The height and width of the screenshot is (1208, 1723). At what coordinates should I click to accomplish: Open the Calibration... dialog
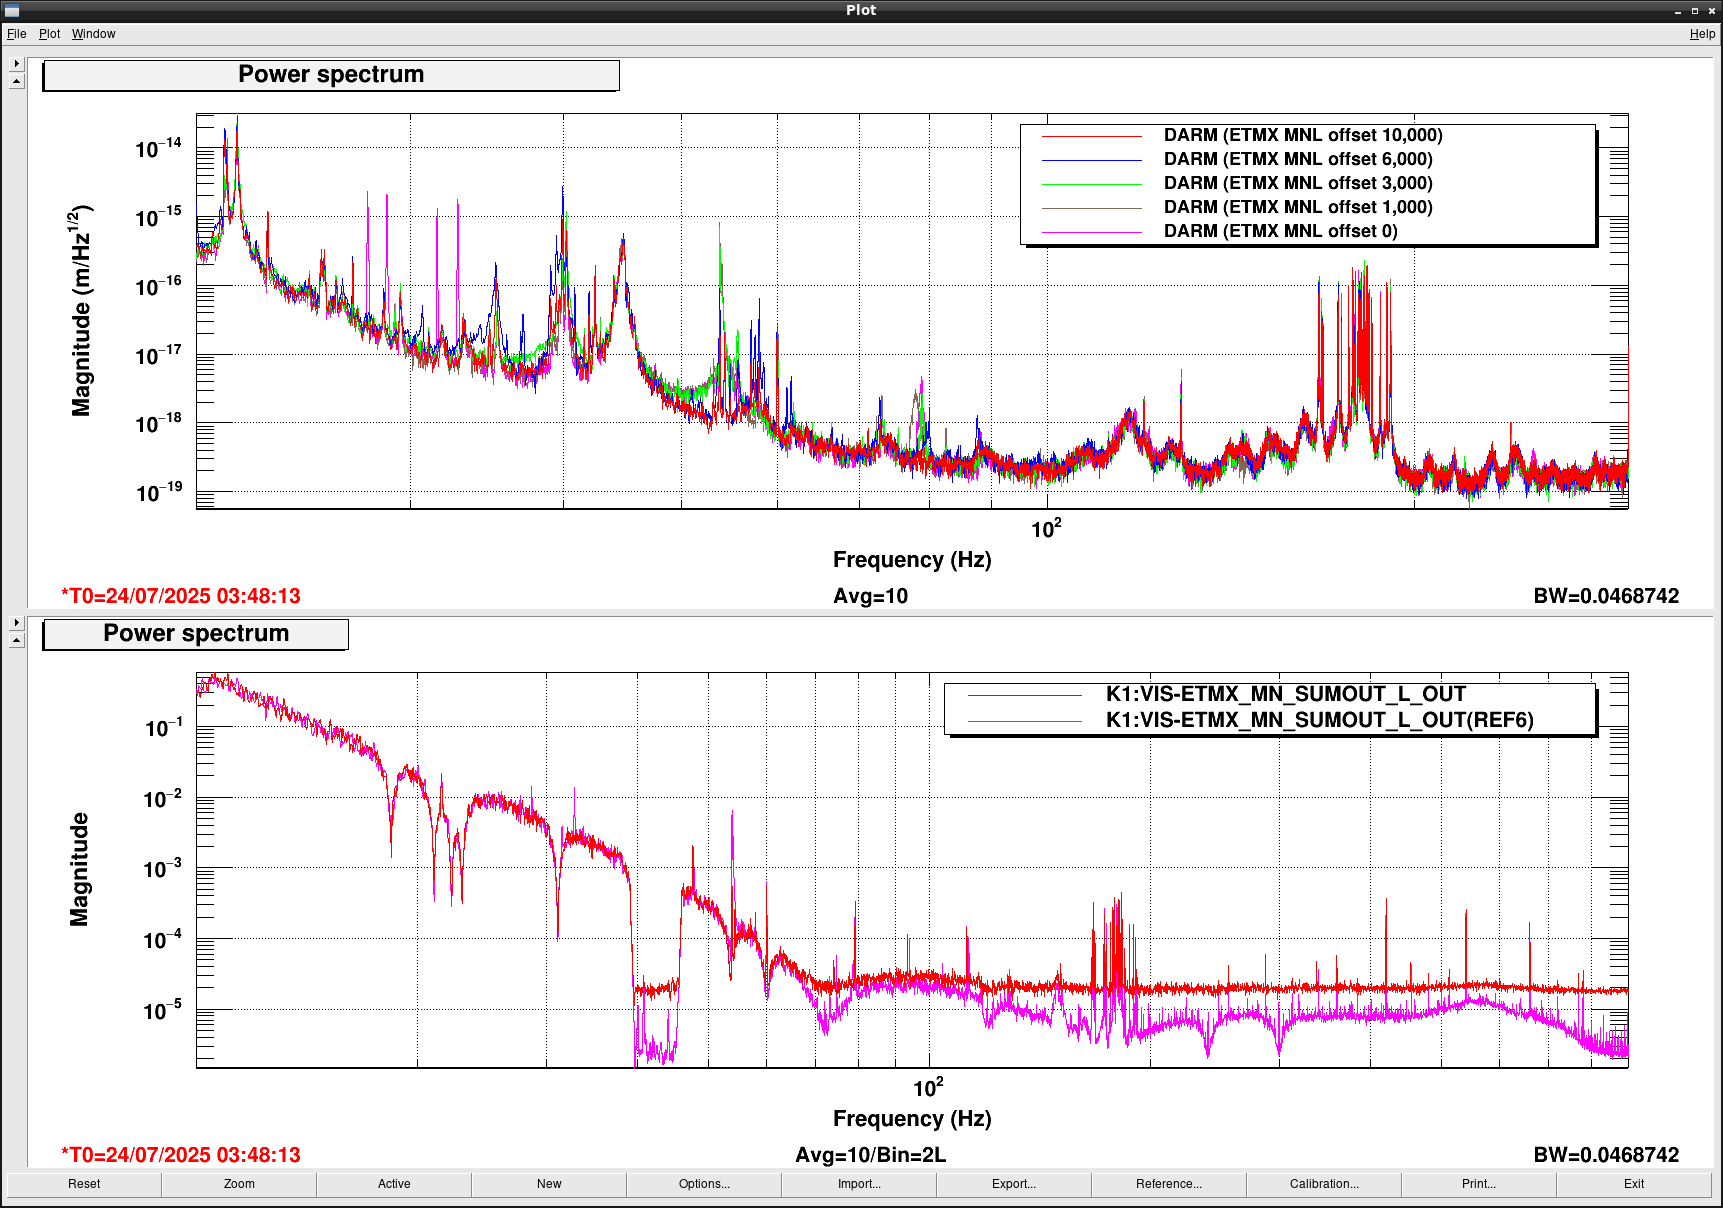[x=1324, y=1184]
